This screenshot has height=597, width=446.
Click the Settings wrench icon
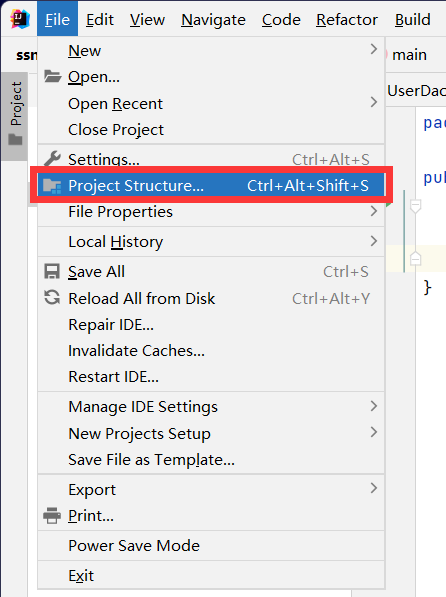click(52, 159)
